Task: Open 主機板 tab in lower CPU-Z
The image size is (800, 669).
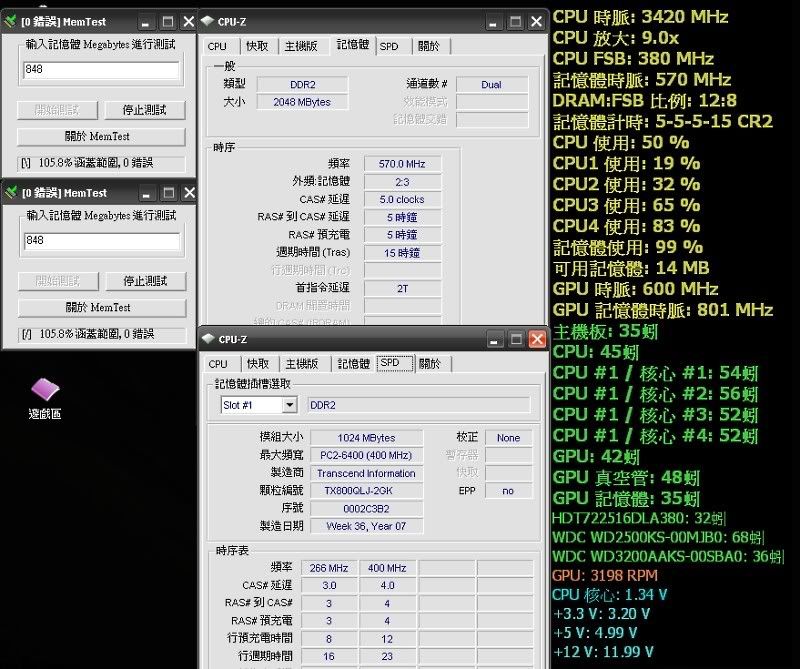Action: pyautogui.click(x=302, y=364)
